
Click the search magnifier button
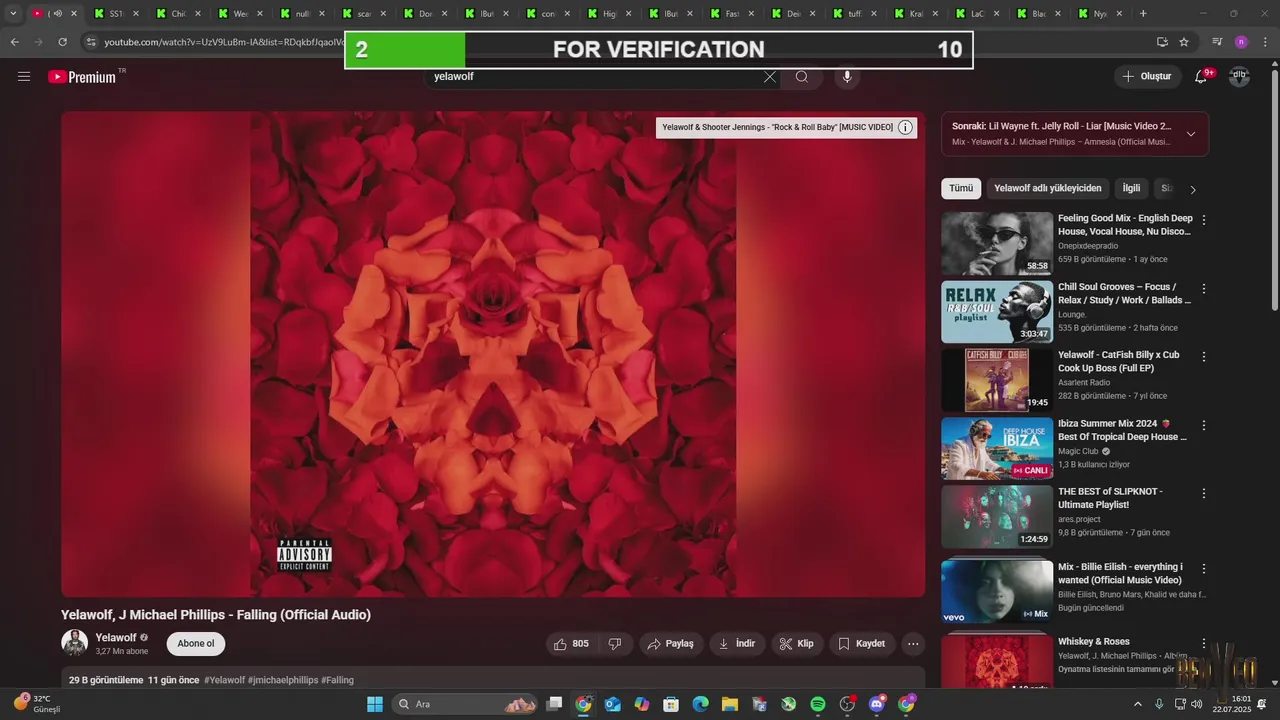[802, 77]
